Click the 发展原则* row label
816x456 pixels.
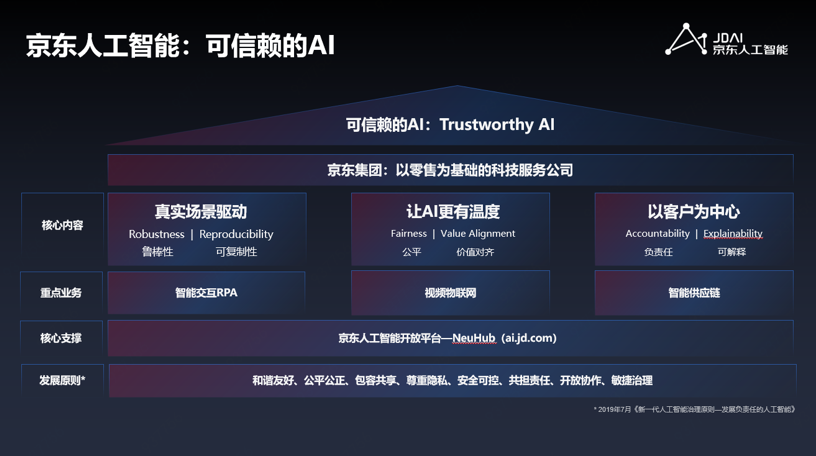(x=62, y=381)
